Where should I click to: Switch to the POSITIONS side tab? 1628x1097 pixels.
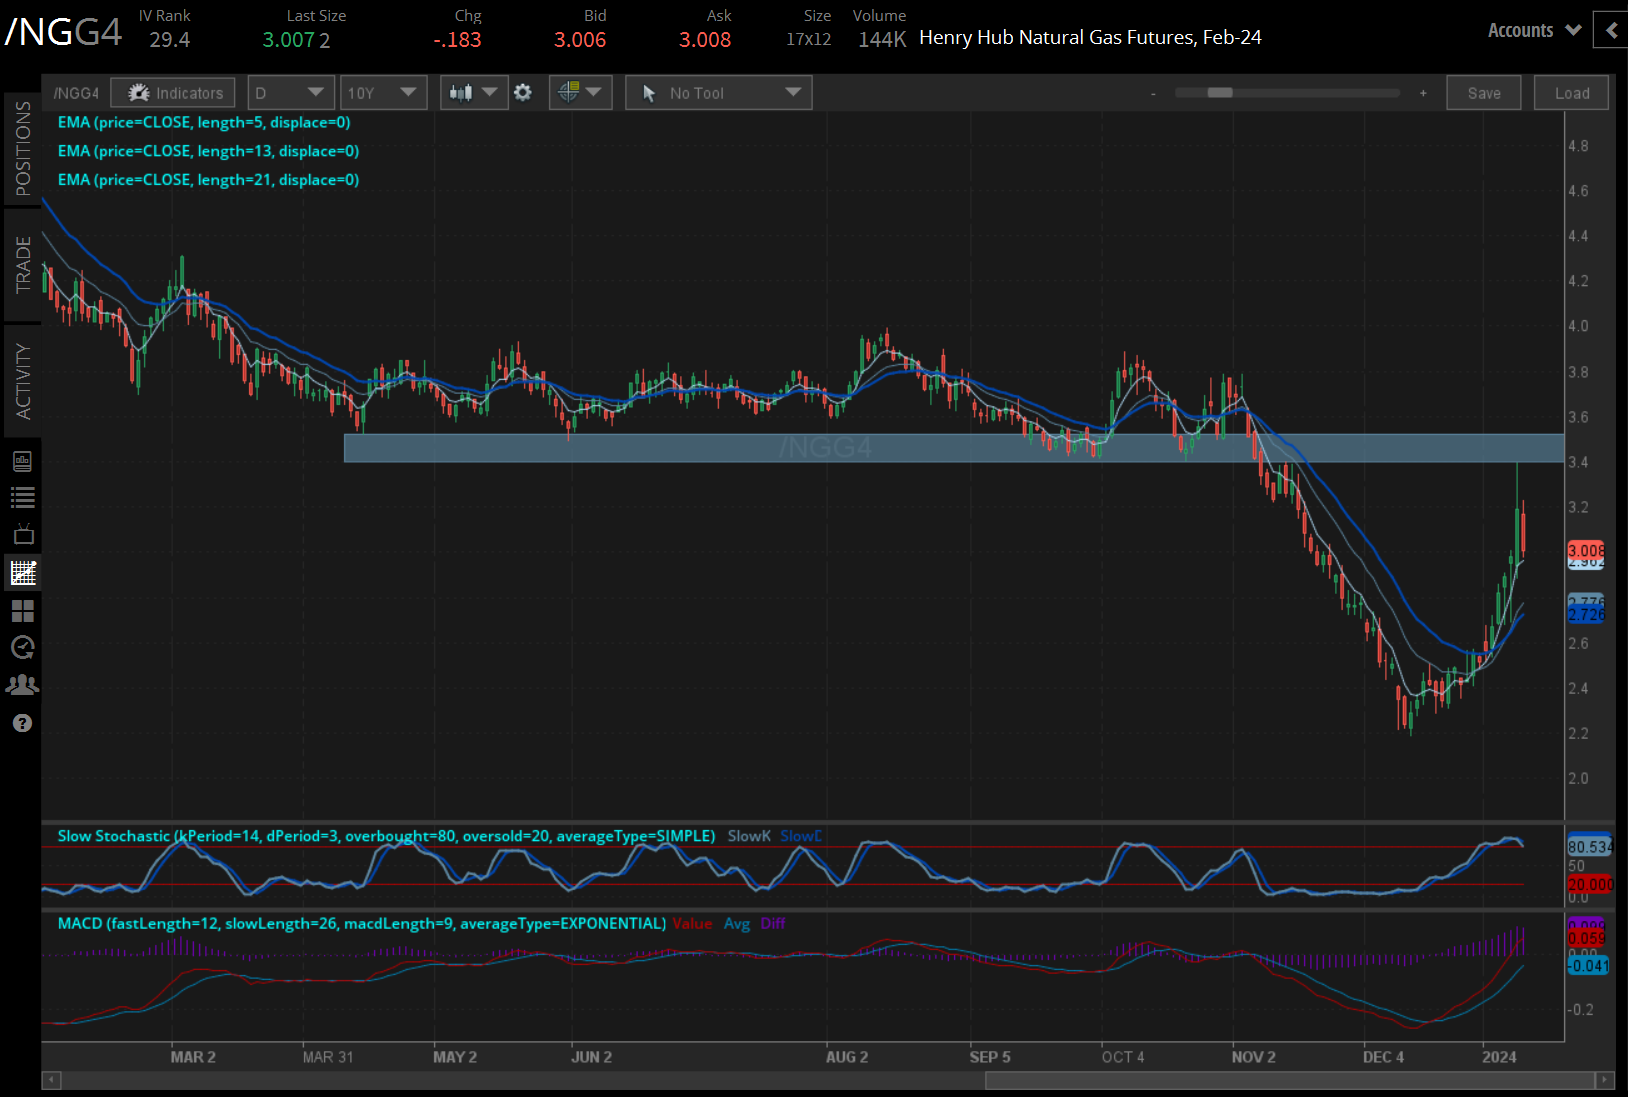(x=23, y=149)
